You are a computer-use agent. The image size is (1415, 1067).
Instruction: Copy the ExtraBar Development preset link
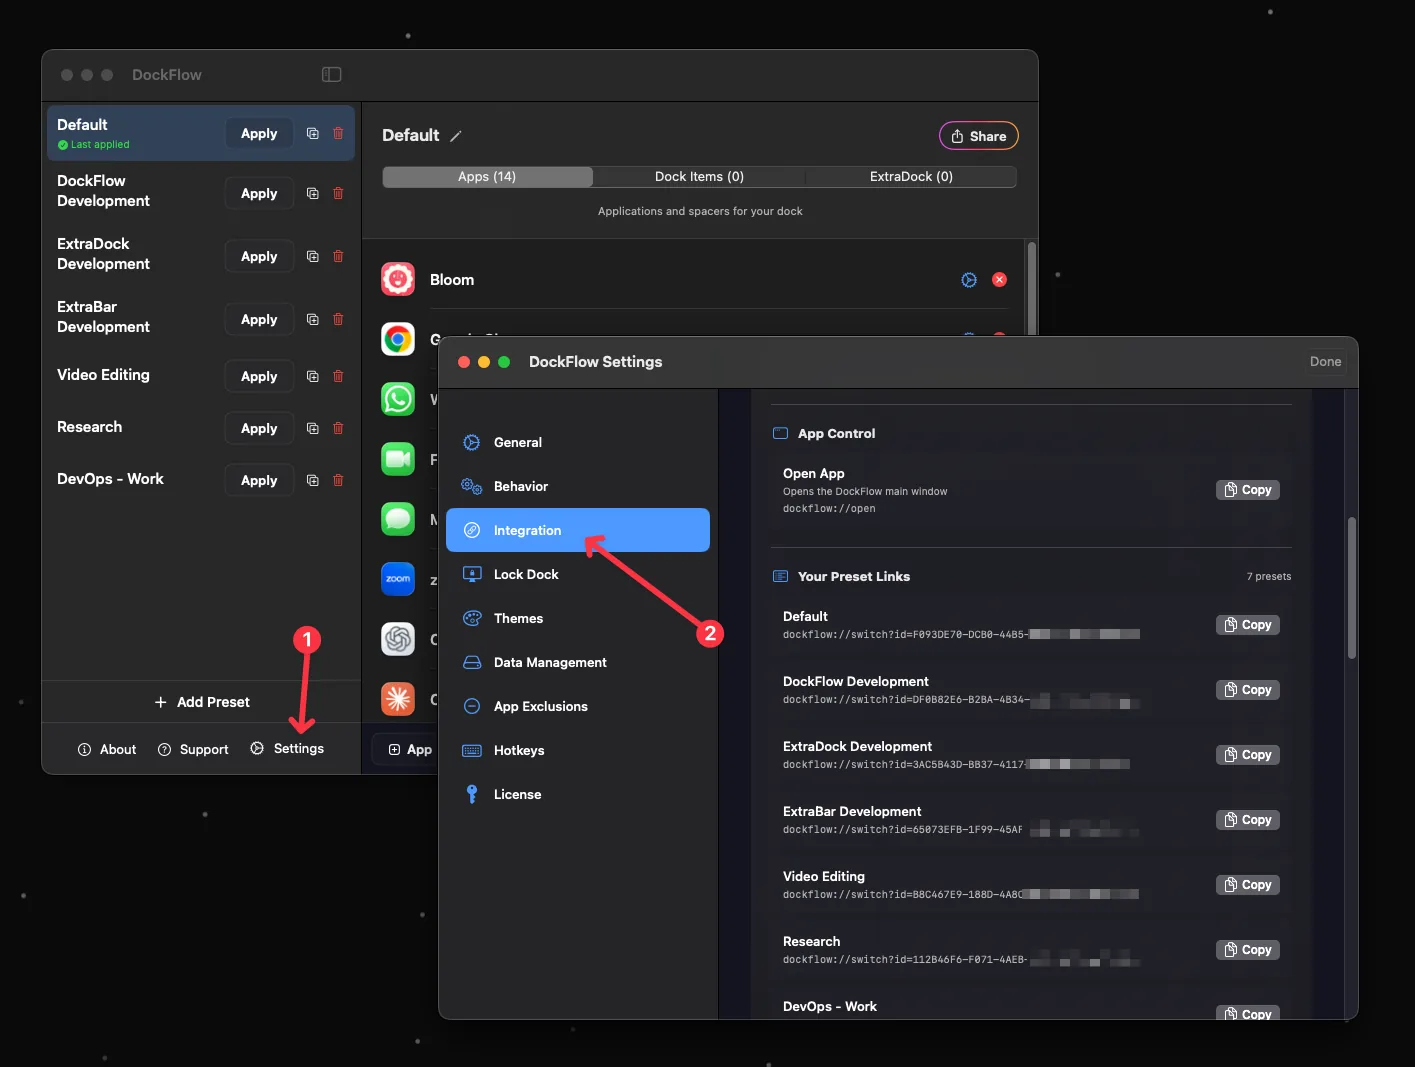1248,820
